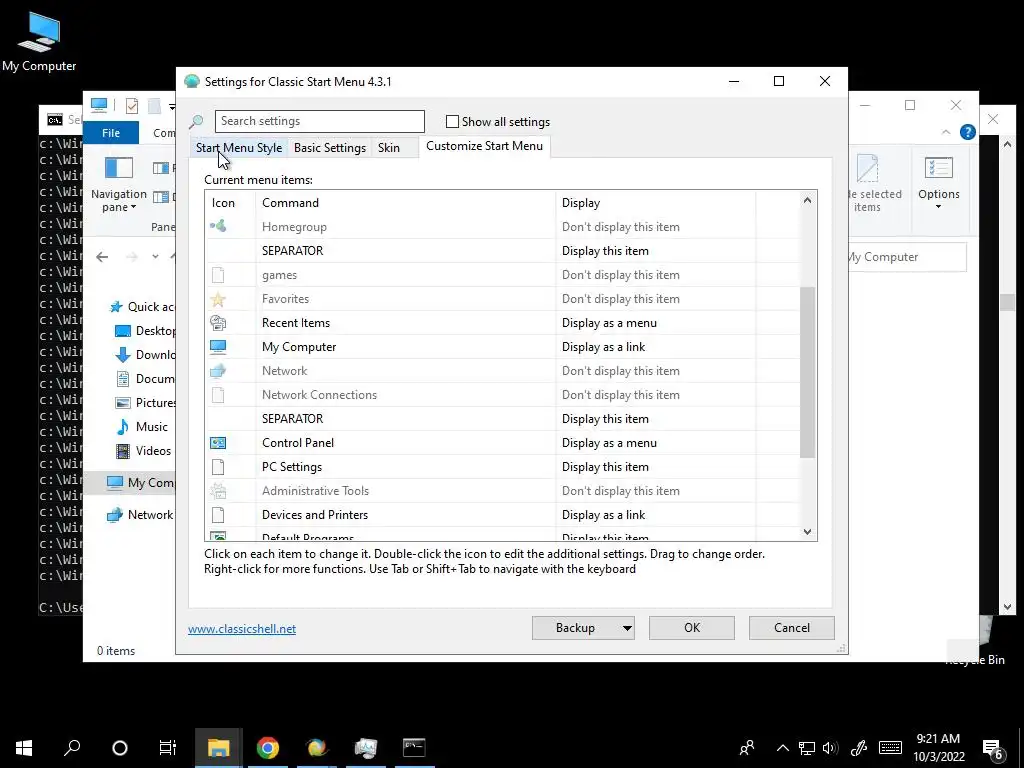Open Cortana circle on taskbar
The image size is (1024, 768).
click(x=120, y=747)
